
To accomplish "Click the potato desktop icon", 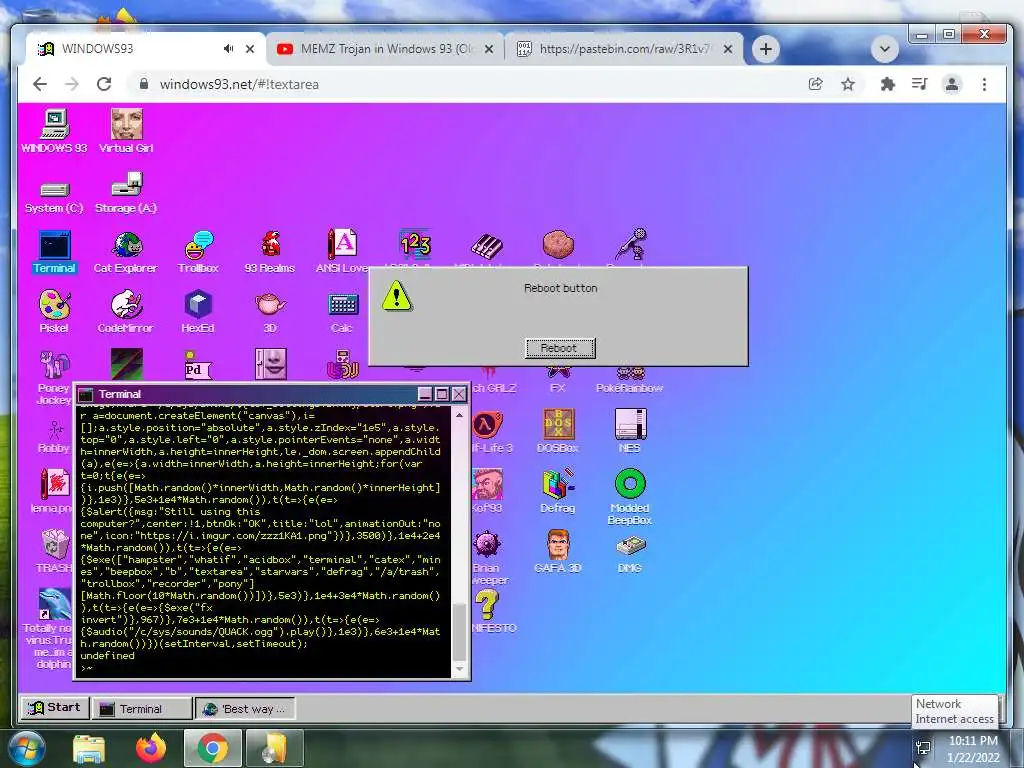I will coord(558,245).
